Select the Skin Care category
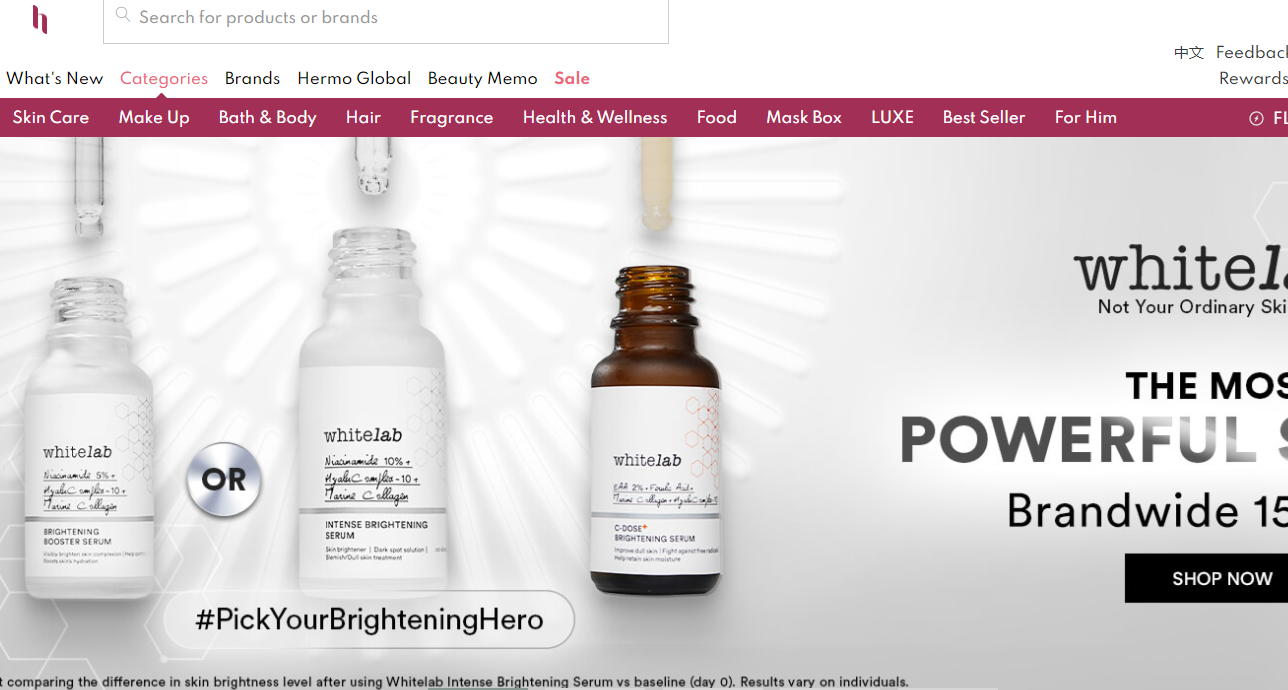1288x690 pixels. click(x=51, y=117)
